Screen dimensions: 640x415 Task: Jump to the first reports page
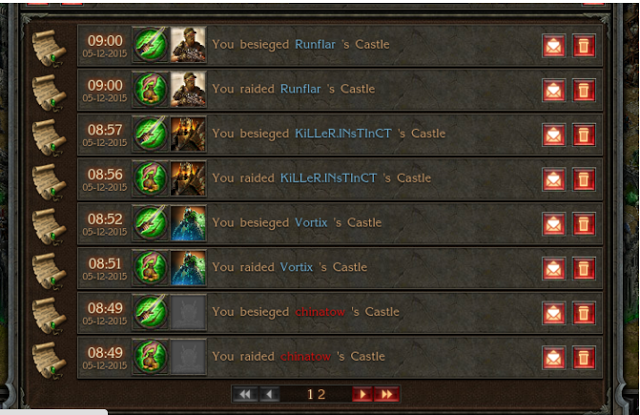click(245, 394)
